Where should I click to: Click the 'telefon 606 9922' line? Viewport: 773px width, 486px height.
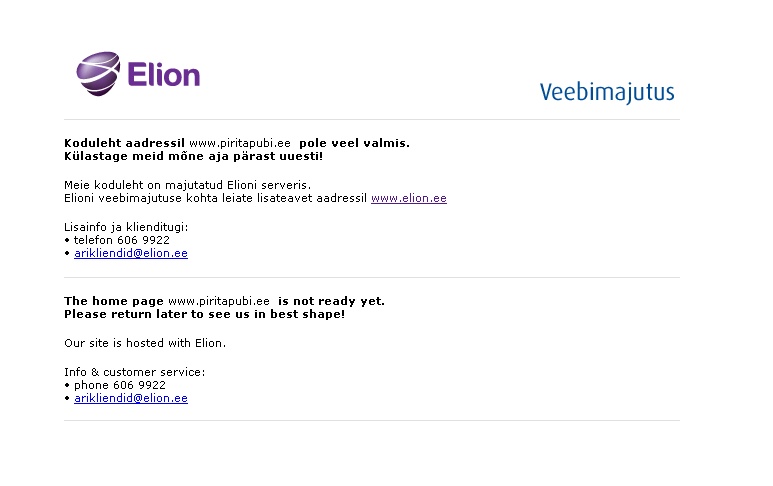click(x=121, y=240)
